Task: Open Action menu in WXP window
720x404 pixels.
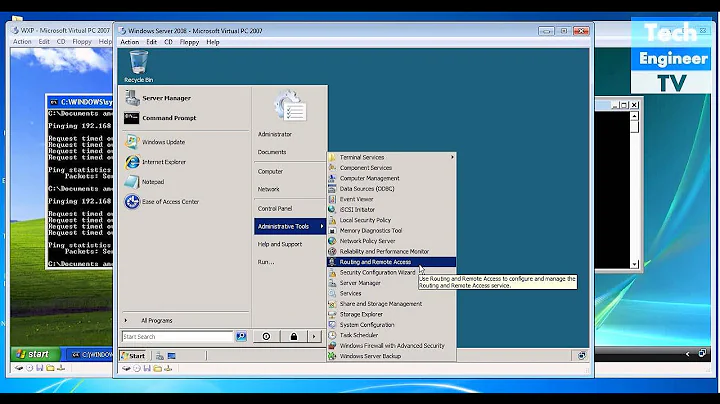Action: pos(22,41)
